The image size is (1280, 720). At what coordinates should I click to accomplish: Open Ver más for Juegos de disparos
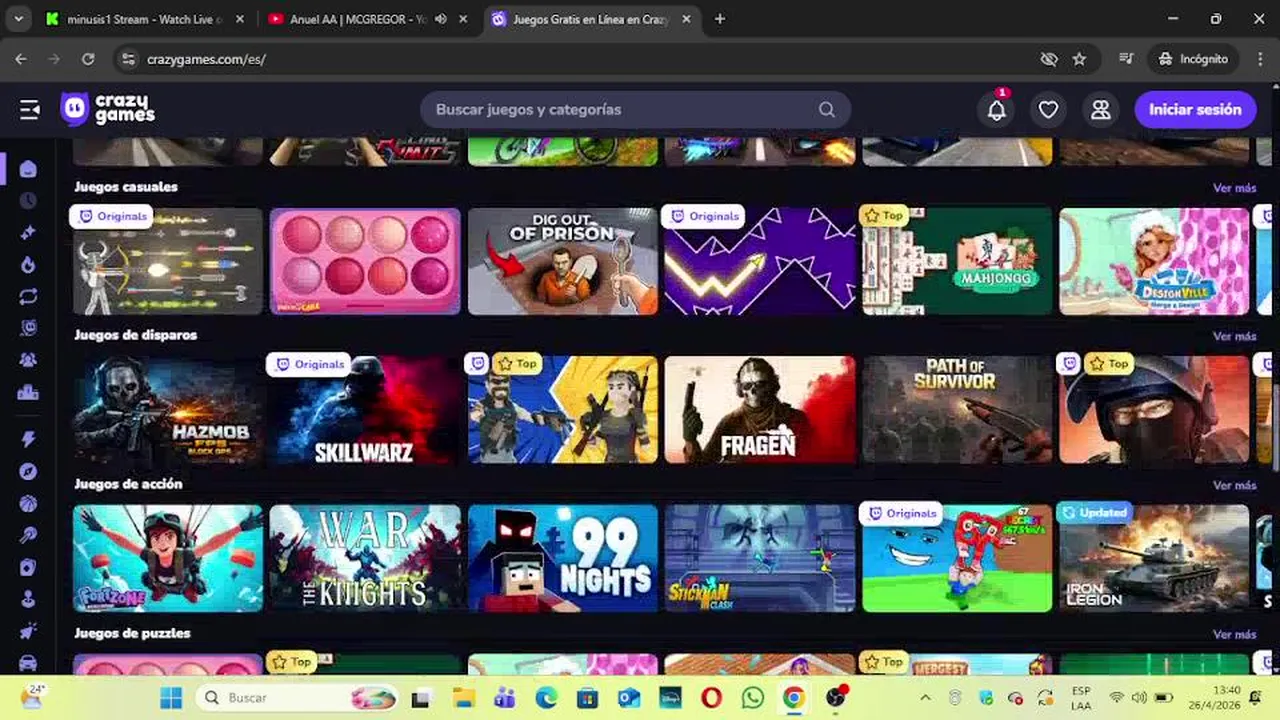(x=1234, y=336)
